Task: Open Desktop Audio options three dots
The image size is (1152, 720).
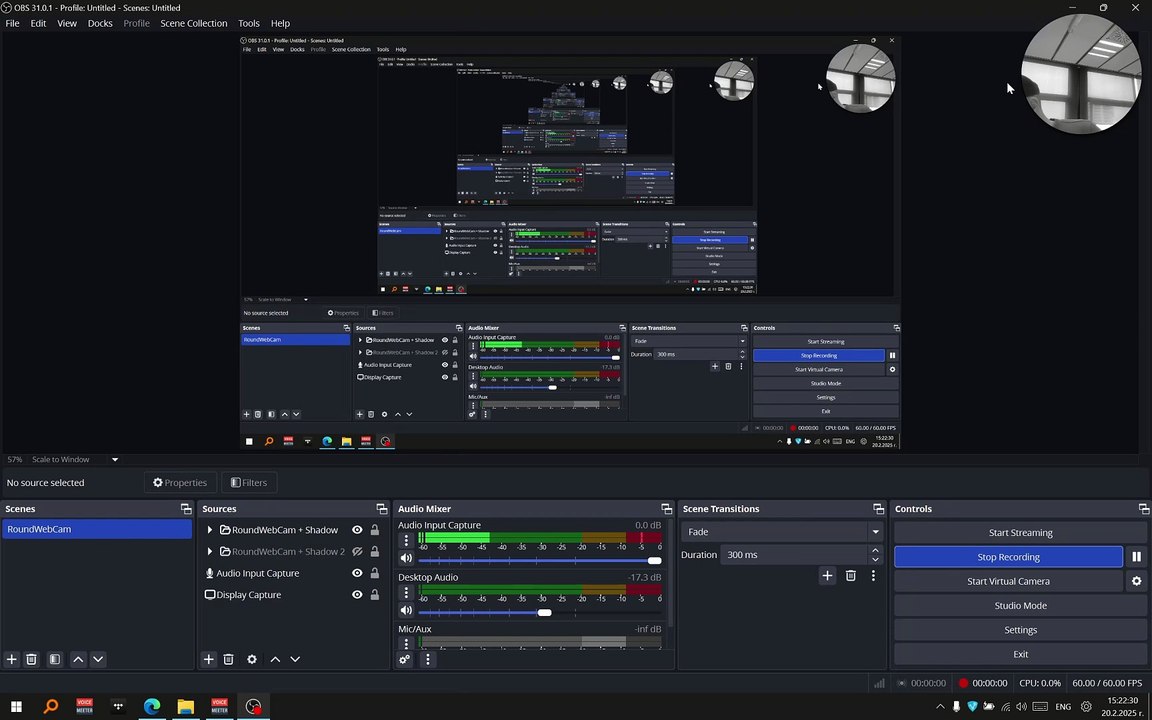Action: click(406, 592)
